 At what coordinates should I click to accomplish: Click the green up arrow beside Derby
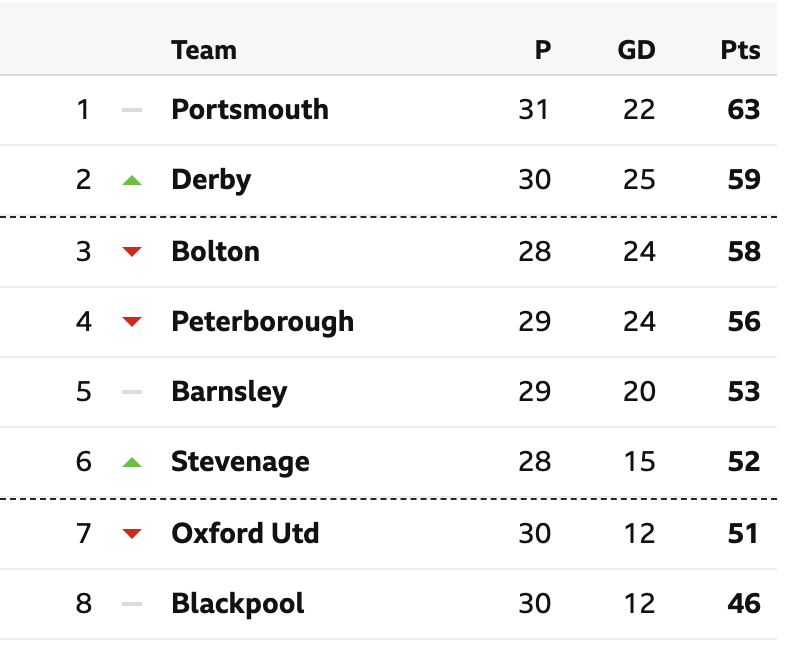coord(132,180)
